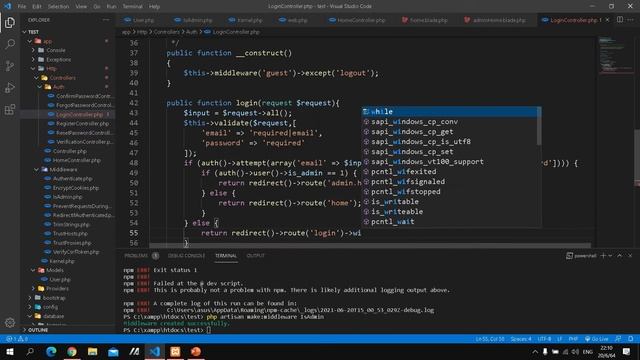Open IsAdmin.php in Middleware folder
Viewport: 640px width, 360px height.
[x=68, y=197]
